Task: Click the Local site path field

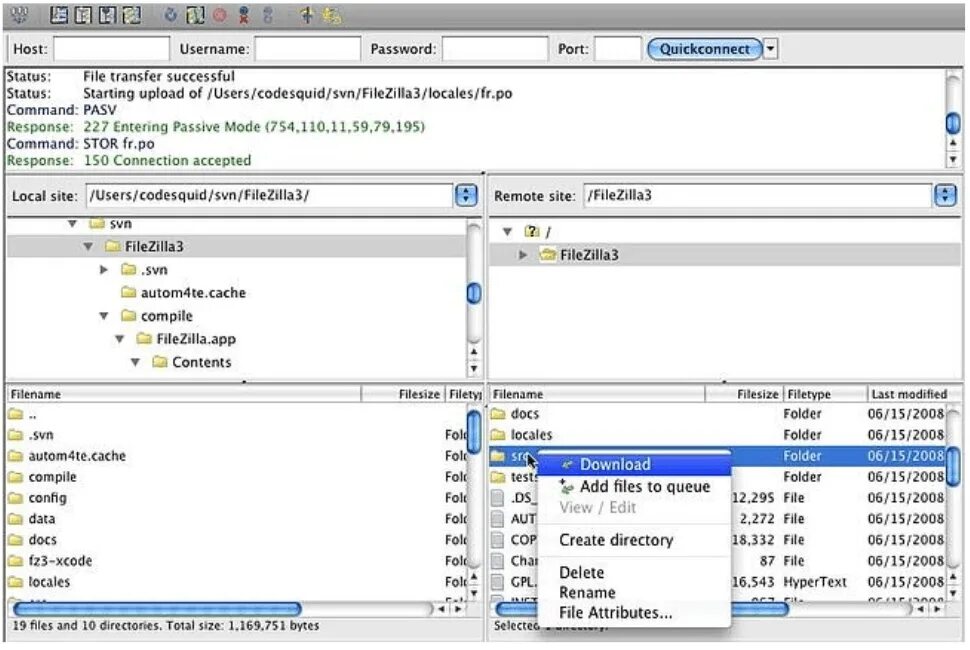Action: click(x=269, y=195)
